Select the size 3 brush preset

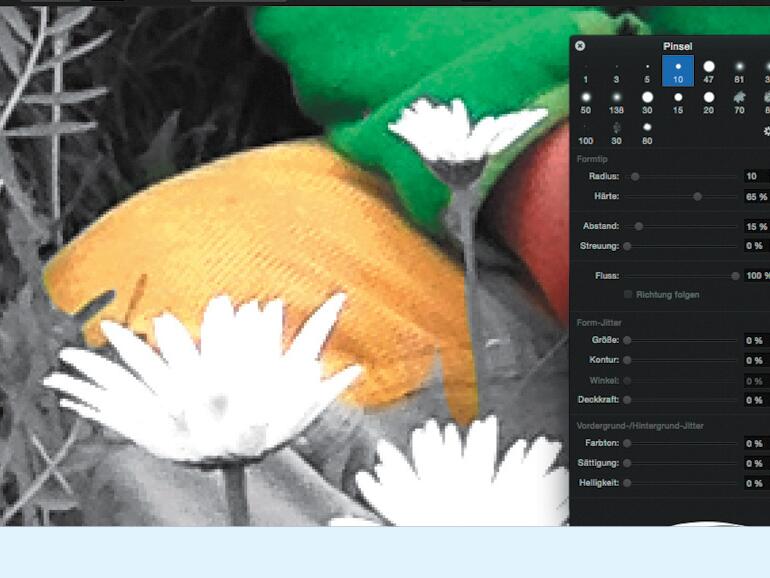pos(616,72)
